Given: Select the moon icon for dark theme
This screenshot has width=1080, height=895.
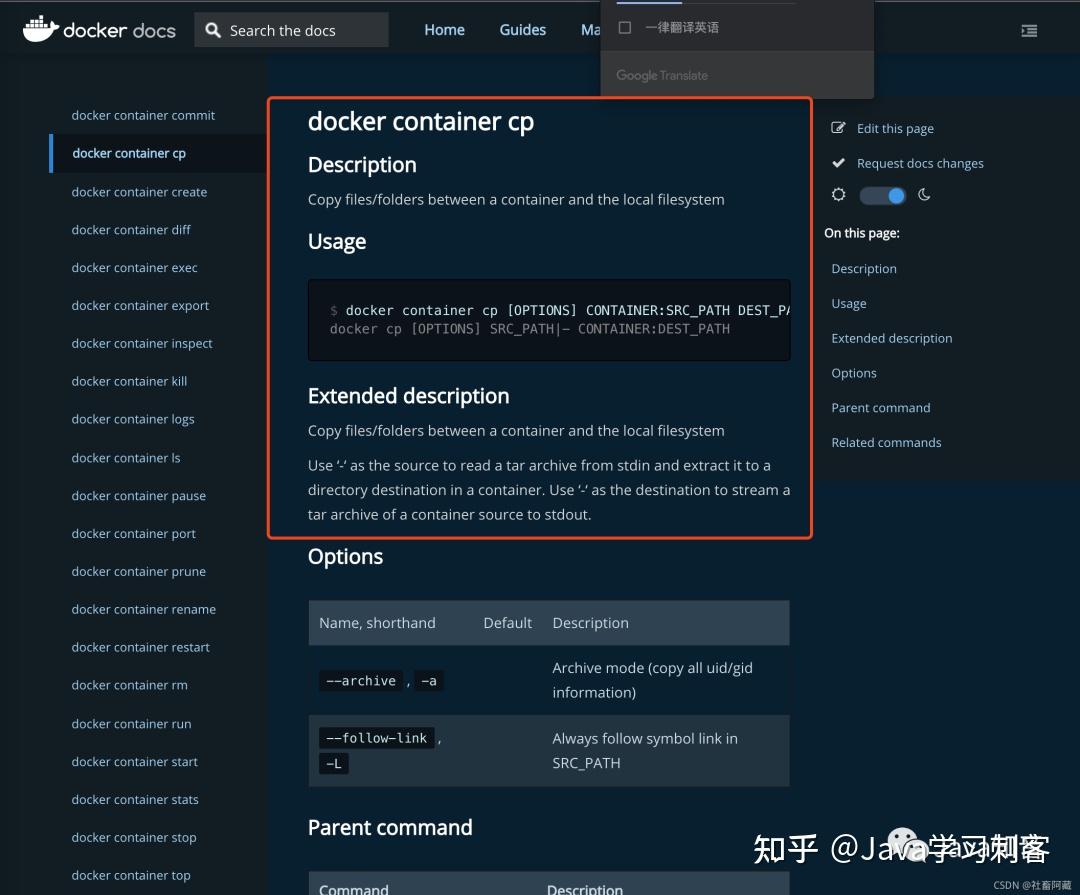Looking at the screenshot, I should [x=923, y=195].
